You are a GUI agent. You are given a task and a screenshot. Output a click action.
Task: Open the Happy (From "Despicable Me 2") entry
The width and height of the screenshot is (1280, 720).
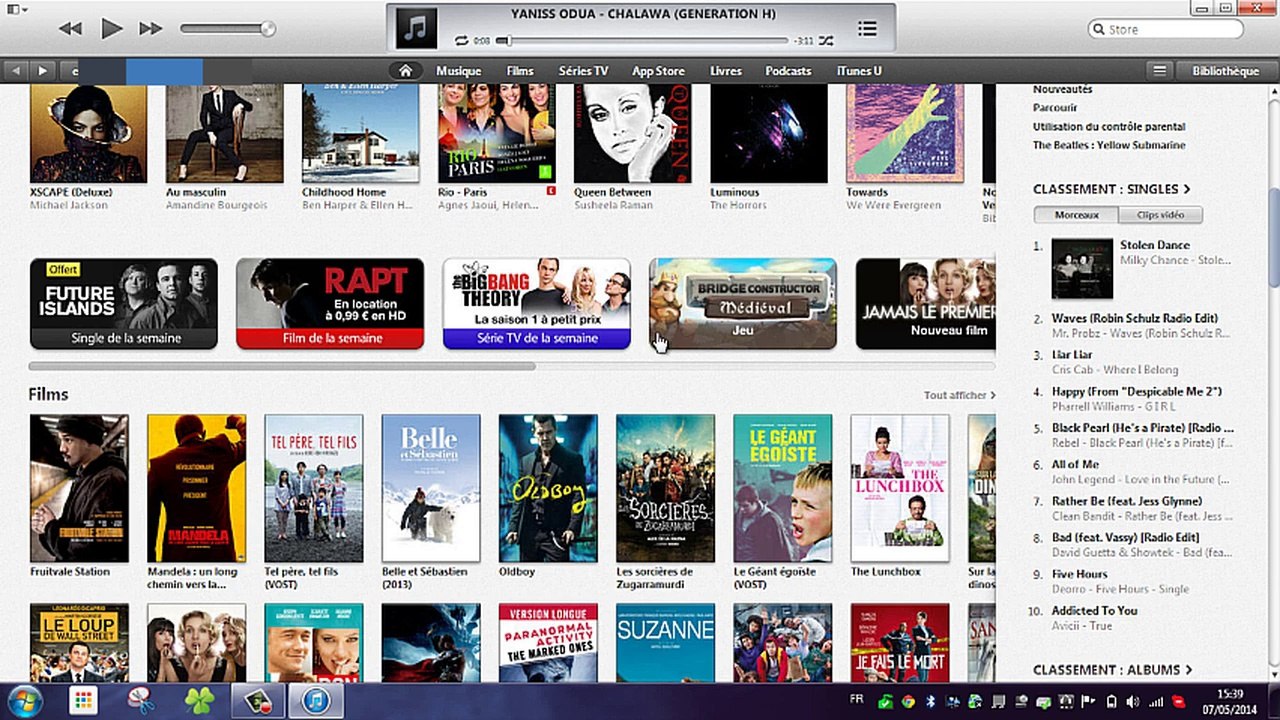[x=1137, y=391]
